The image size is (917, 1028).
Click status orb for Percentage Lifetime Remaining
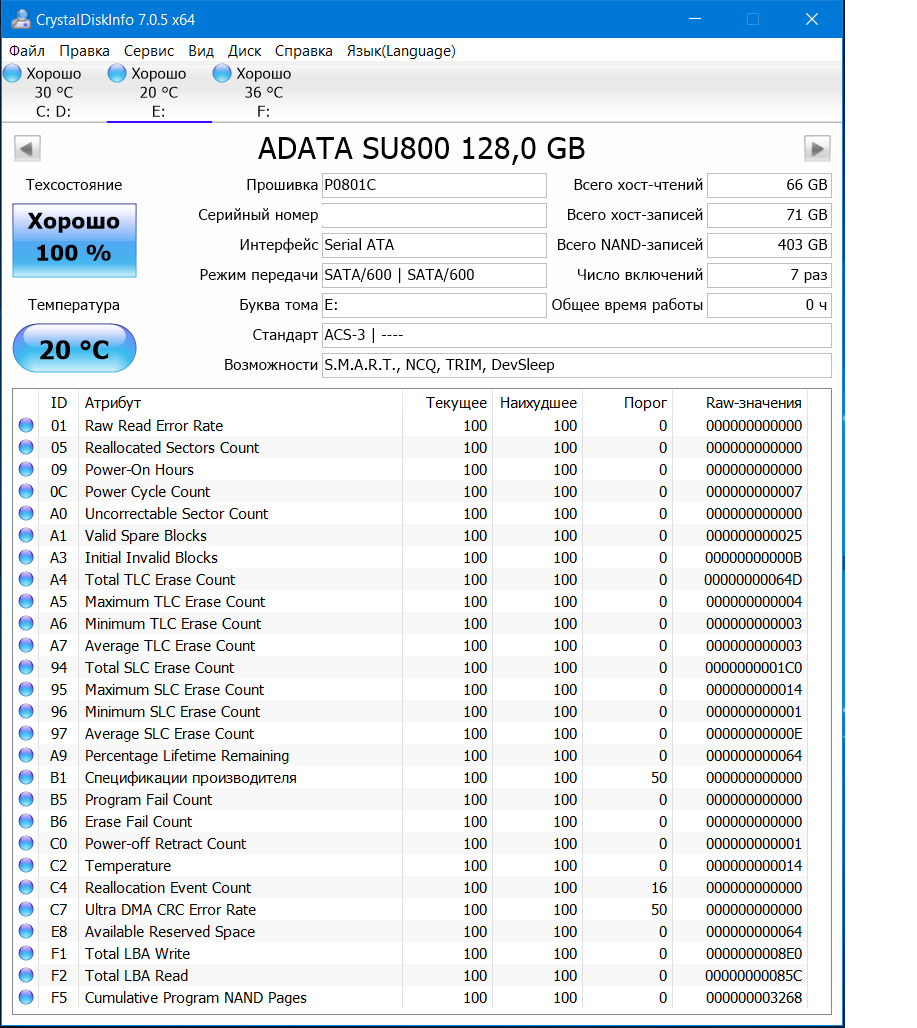[26, 755]
